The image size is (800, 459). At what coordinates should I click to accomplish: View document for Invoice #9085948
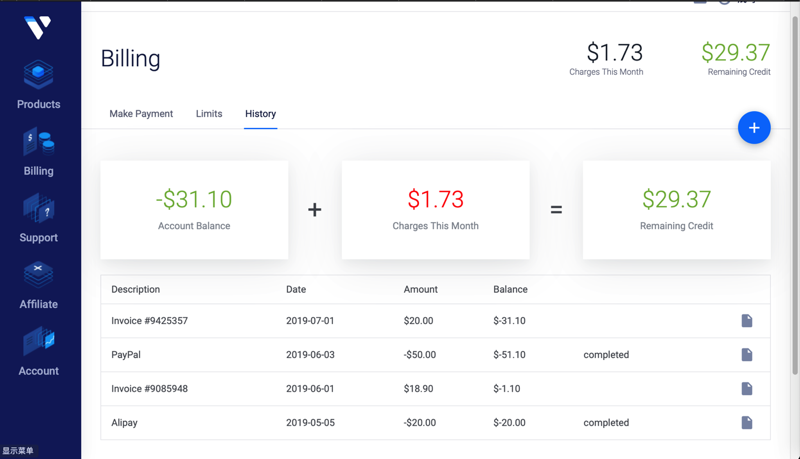747,389
